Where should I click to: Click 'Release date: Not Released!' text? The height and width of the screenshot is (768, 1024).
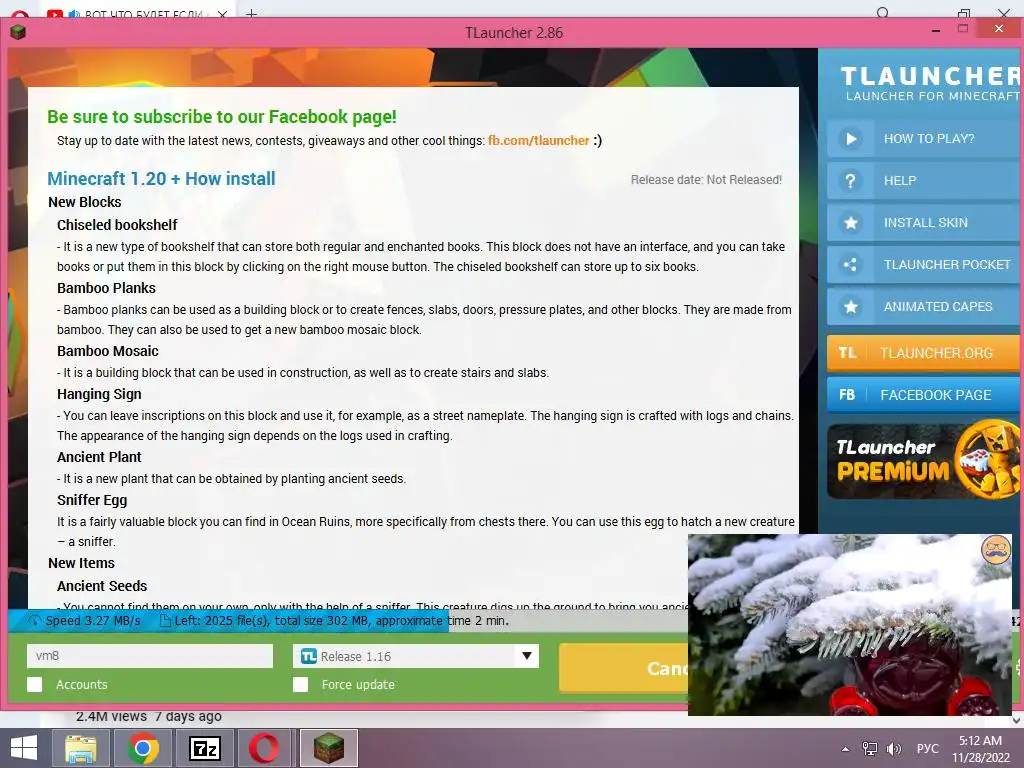coord(706,180)
